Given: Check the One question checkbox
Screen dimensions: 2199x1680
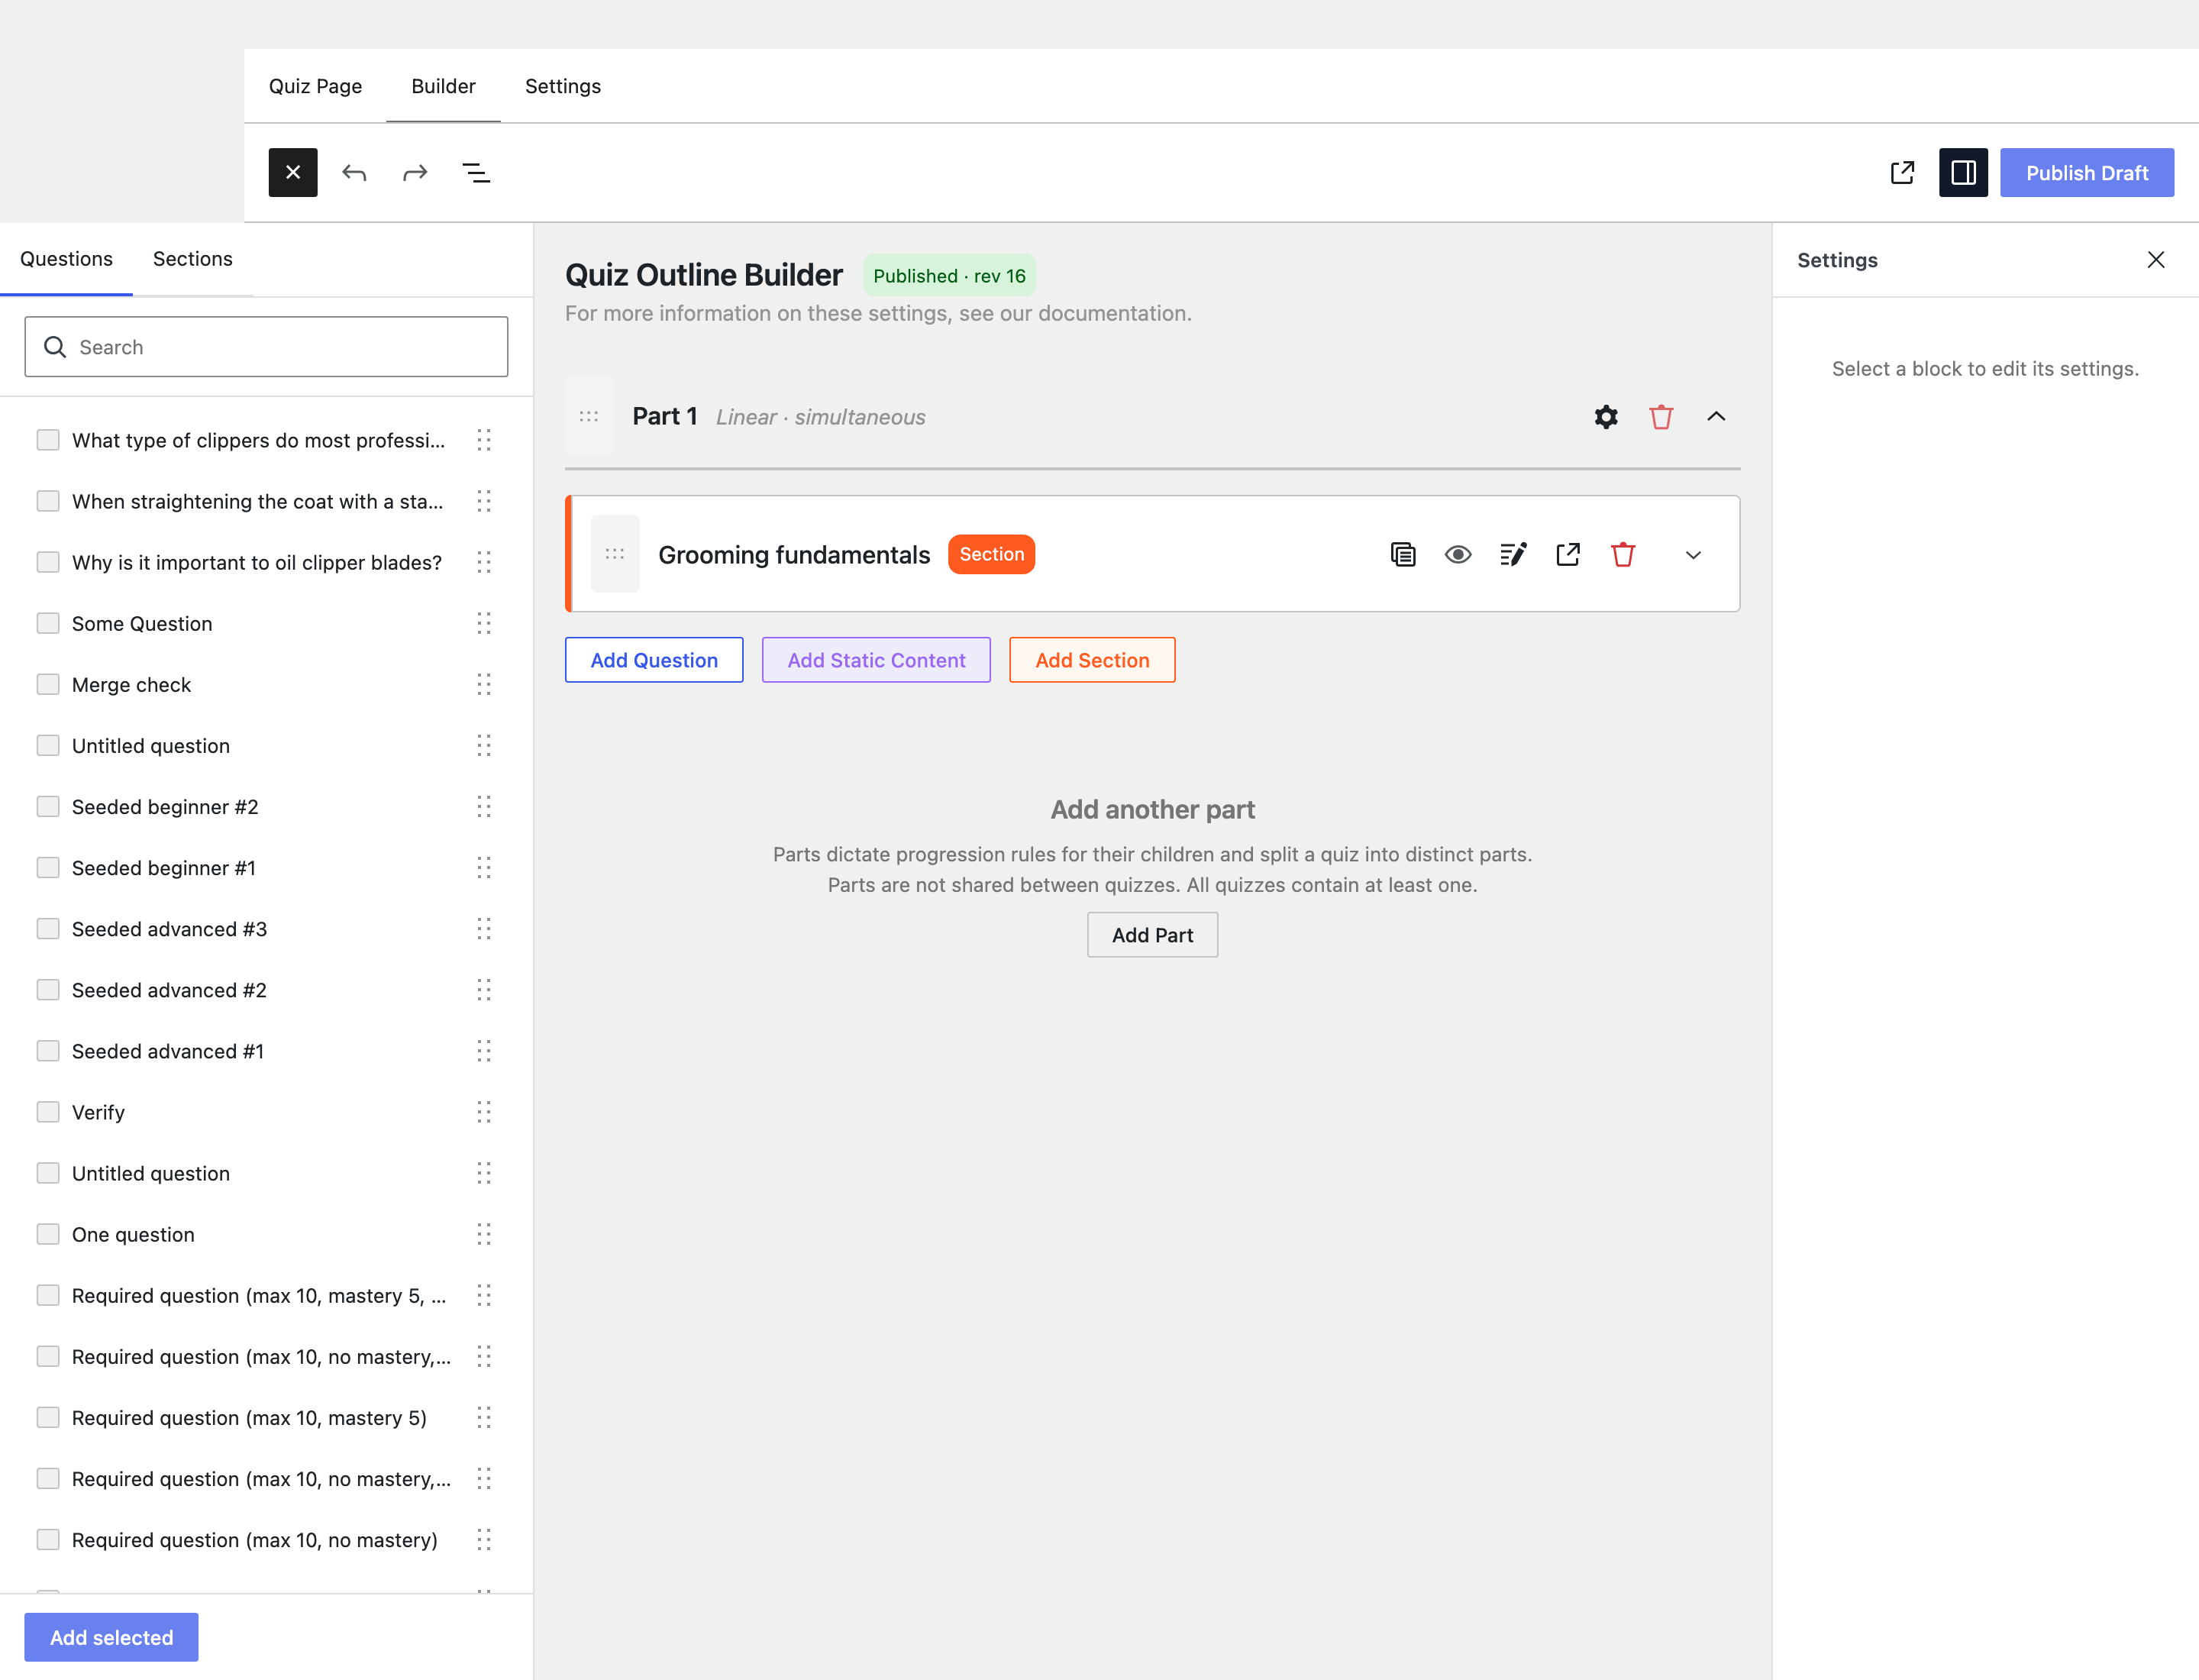Looking at the screenshot, I should click(48, 1234).
